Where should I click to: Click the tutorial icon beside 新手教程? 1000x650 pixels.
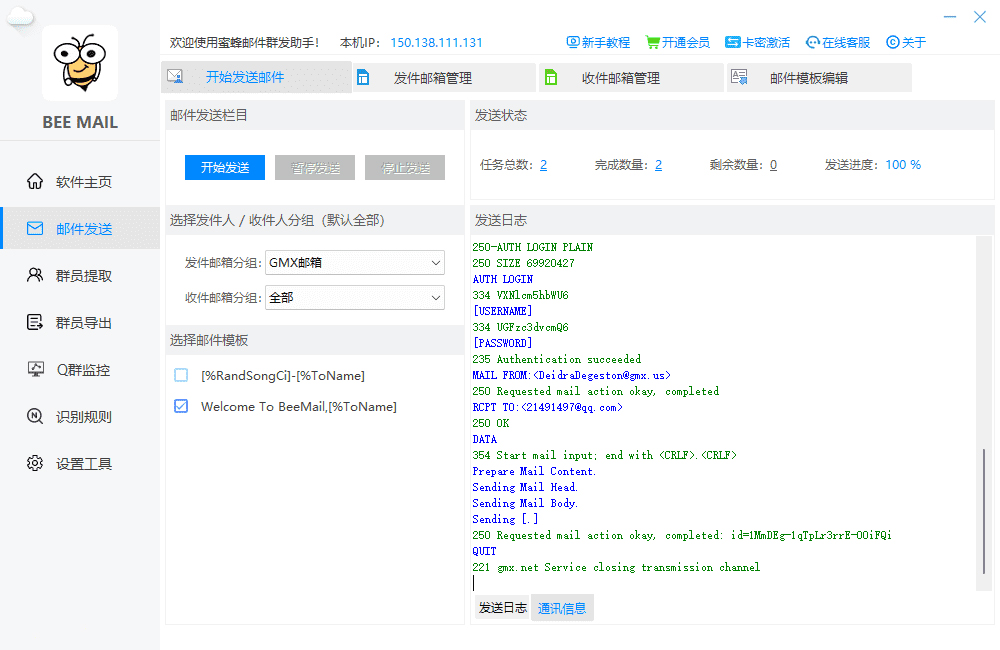pyautogui.click(x=573, y=42)
